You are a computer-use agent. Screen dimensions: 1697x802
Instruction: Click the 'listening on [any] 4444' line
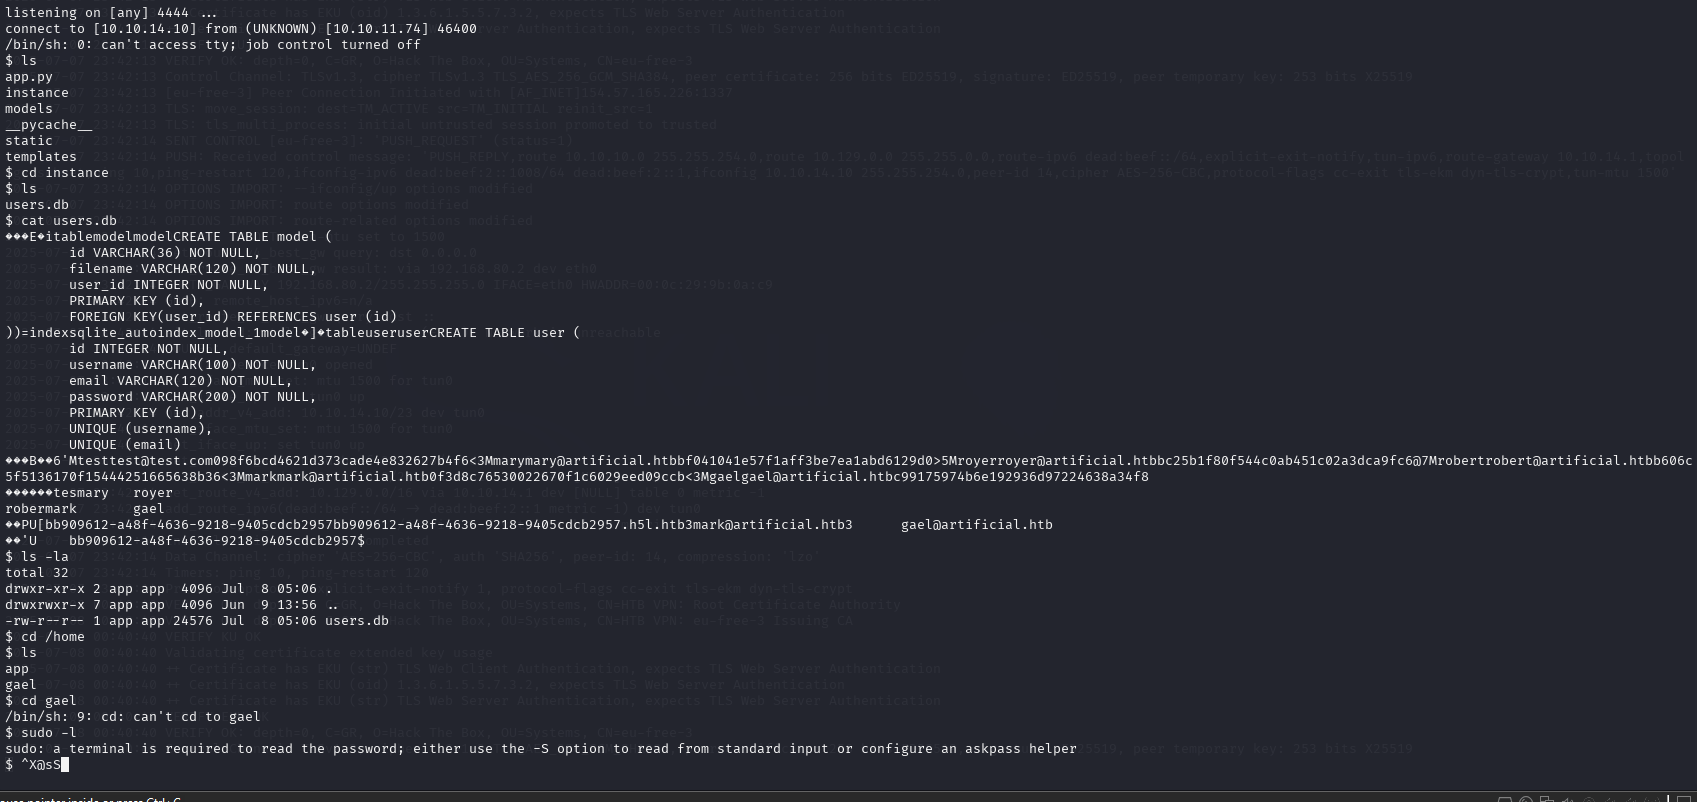pos(110,13)
